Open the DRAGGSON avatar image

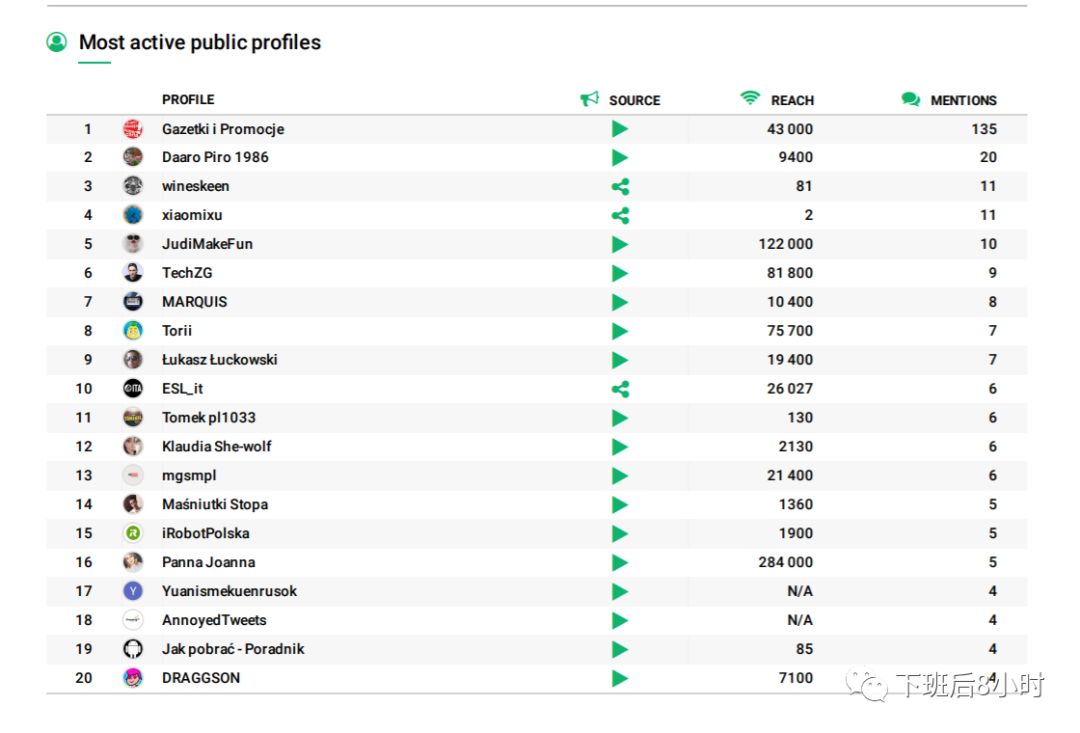133,678
